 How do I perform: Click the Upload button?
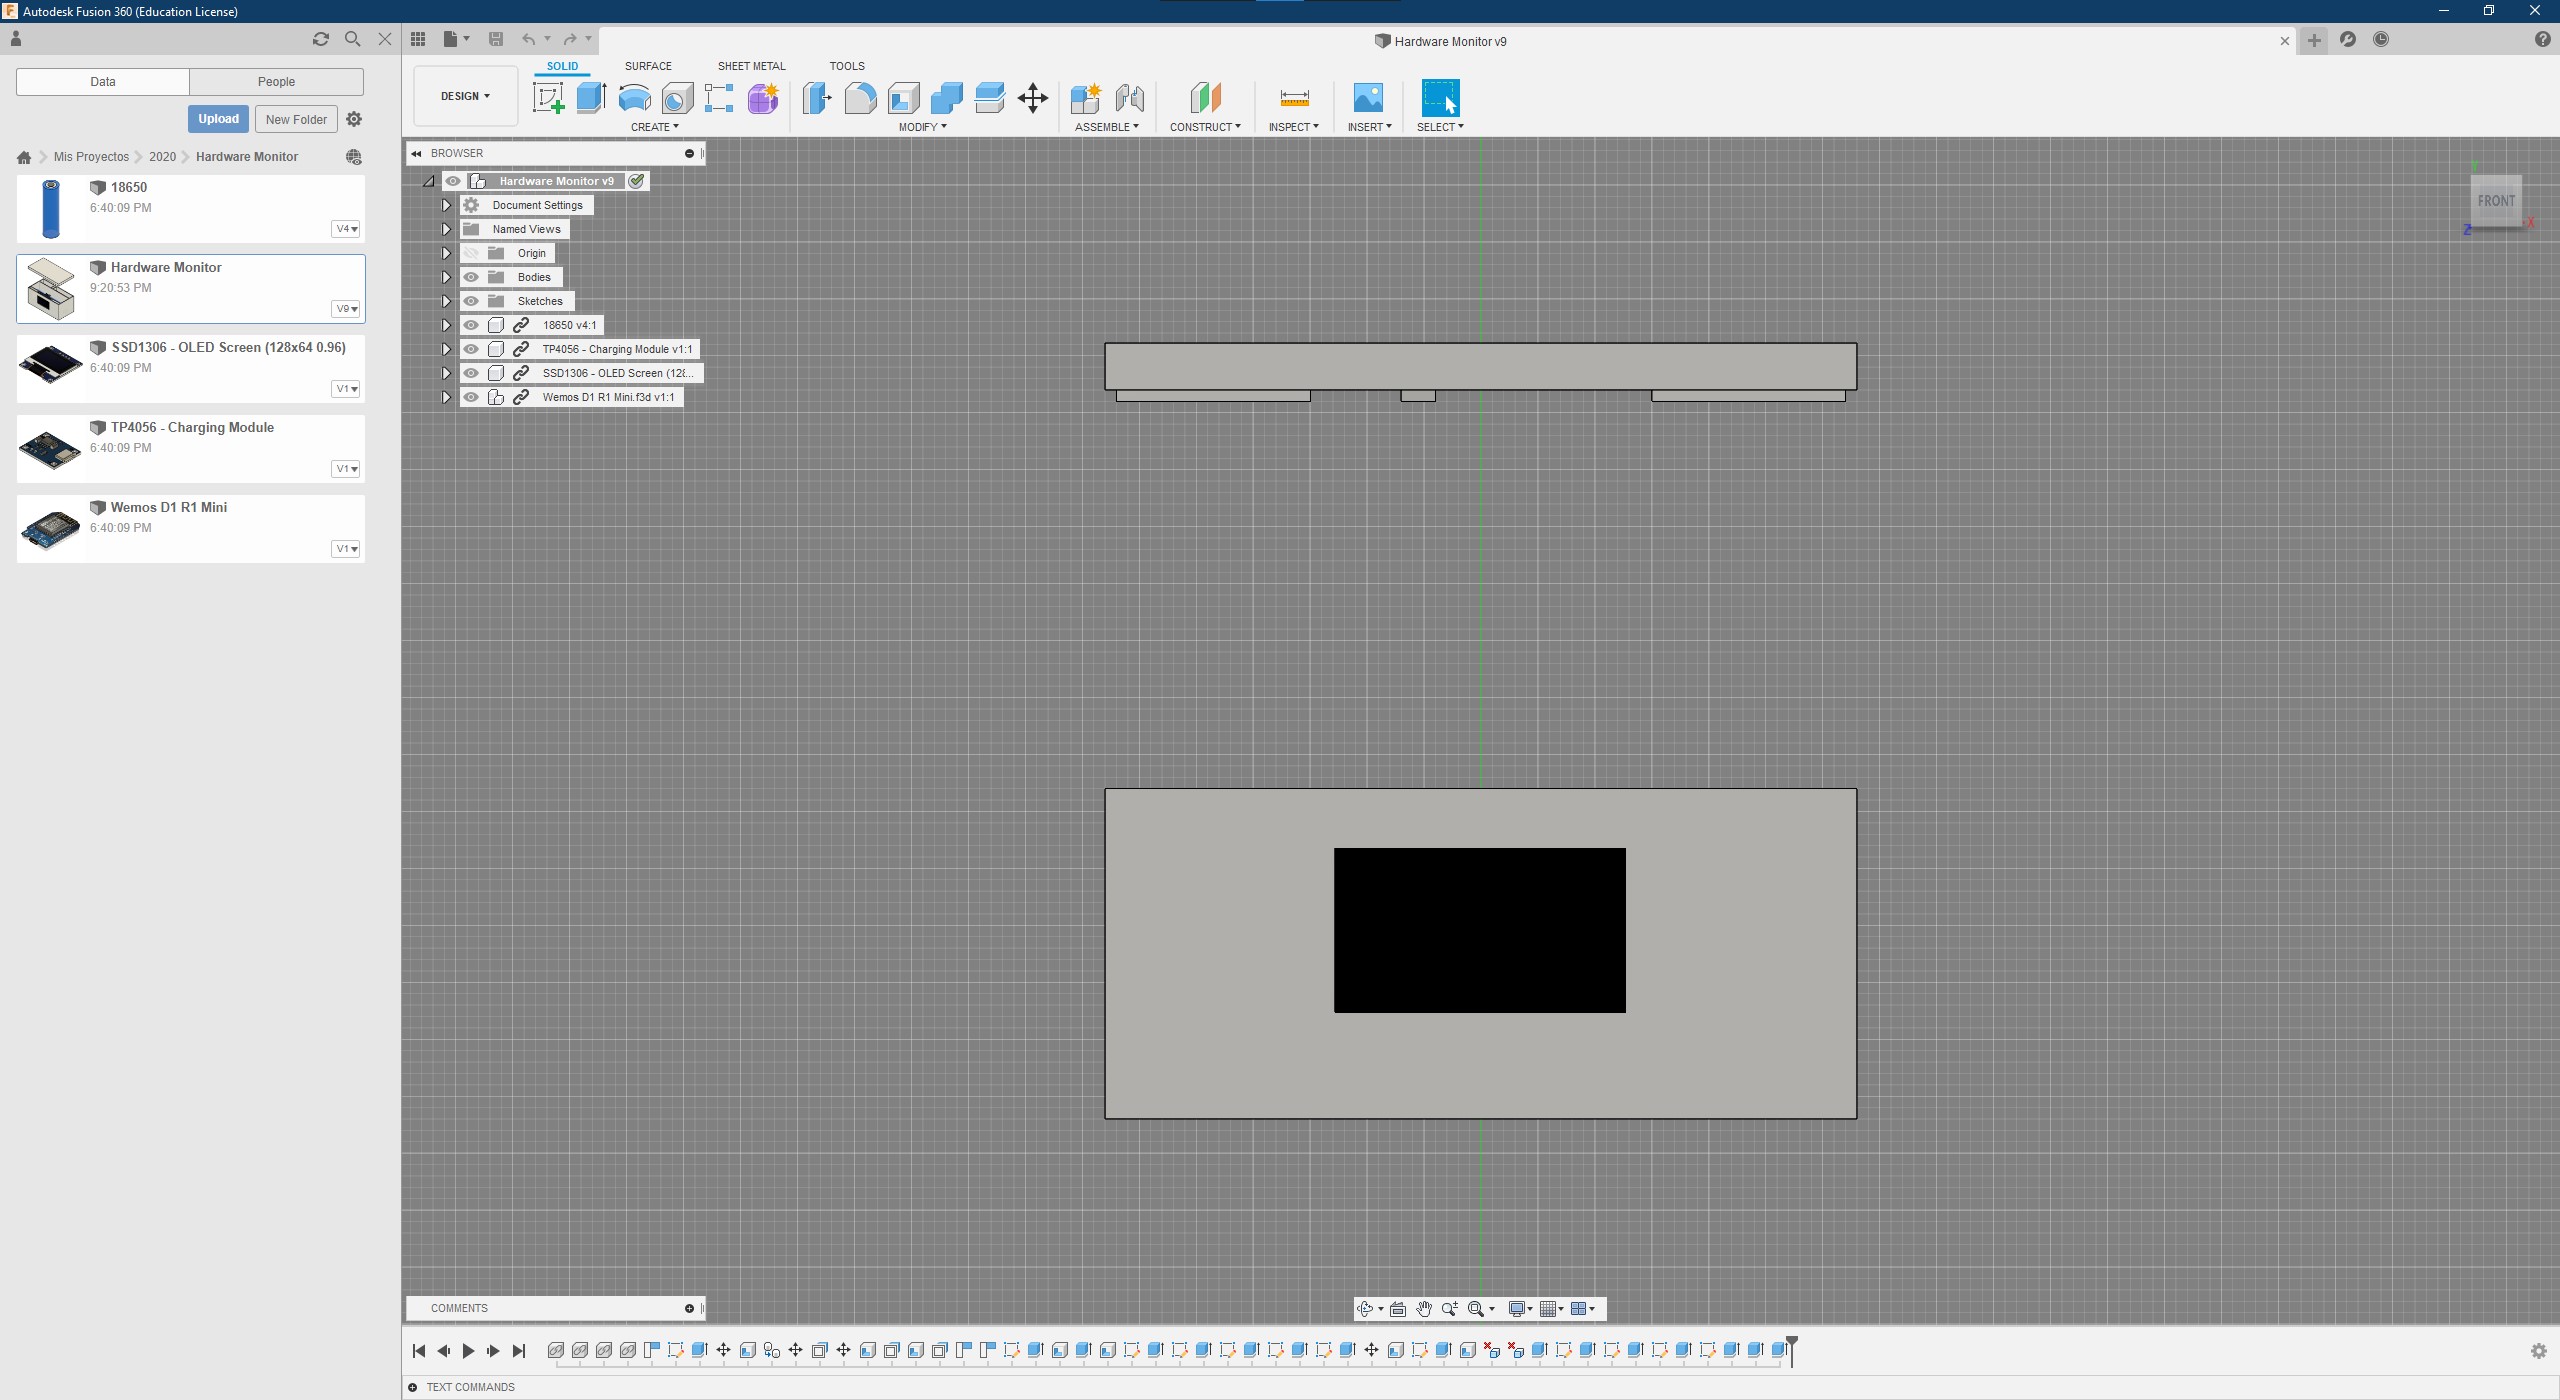pos(218,119)
